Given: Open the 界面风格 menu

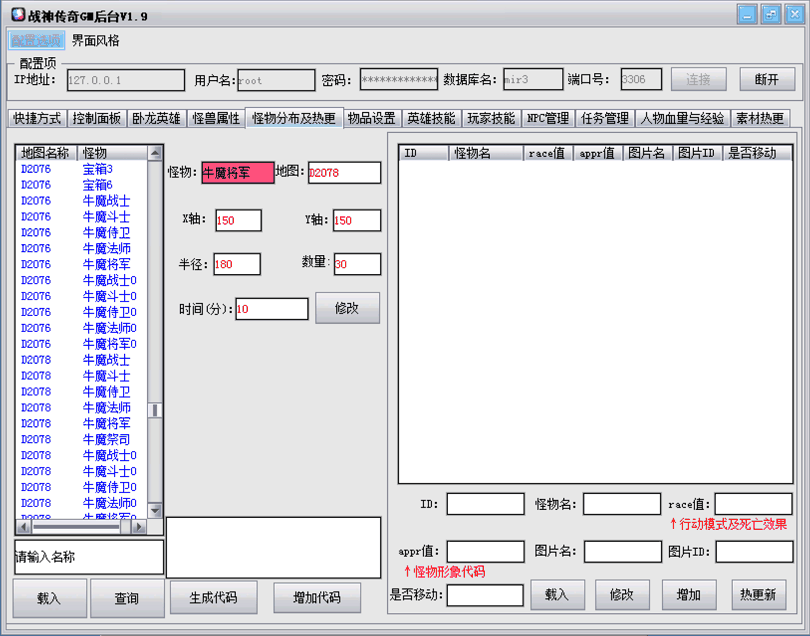Looking at the screenshot, I should point(96,40).
